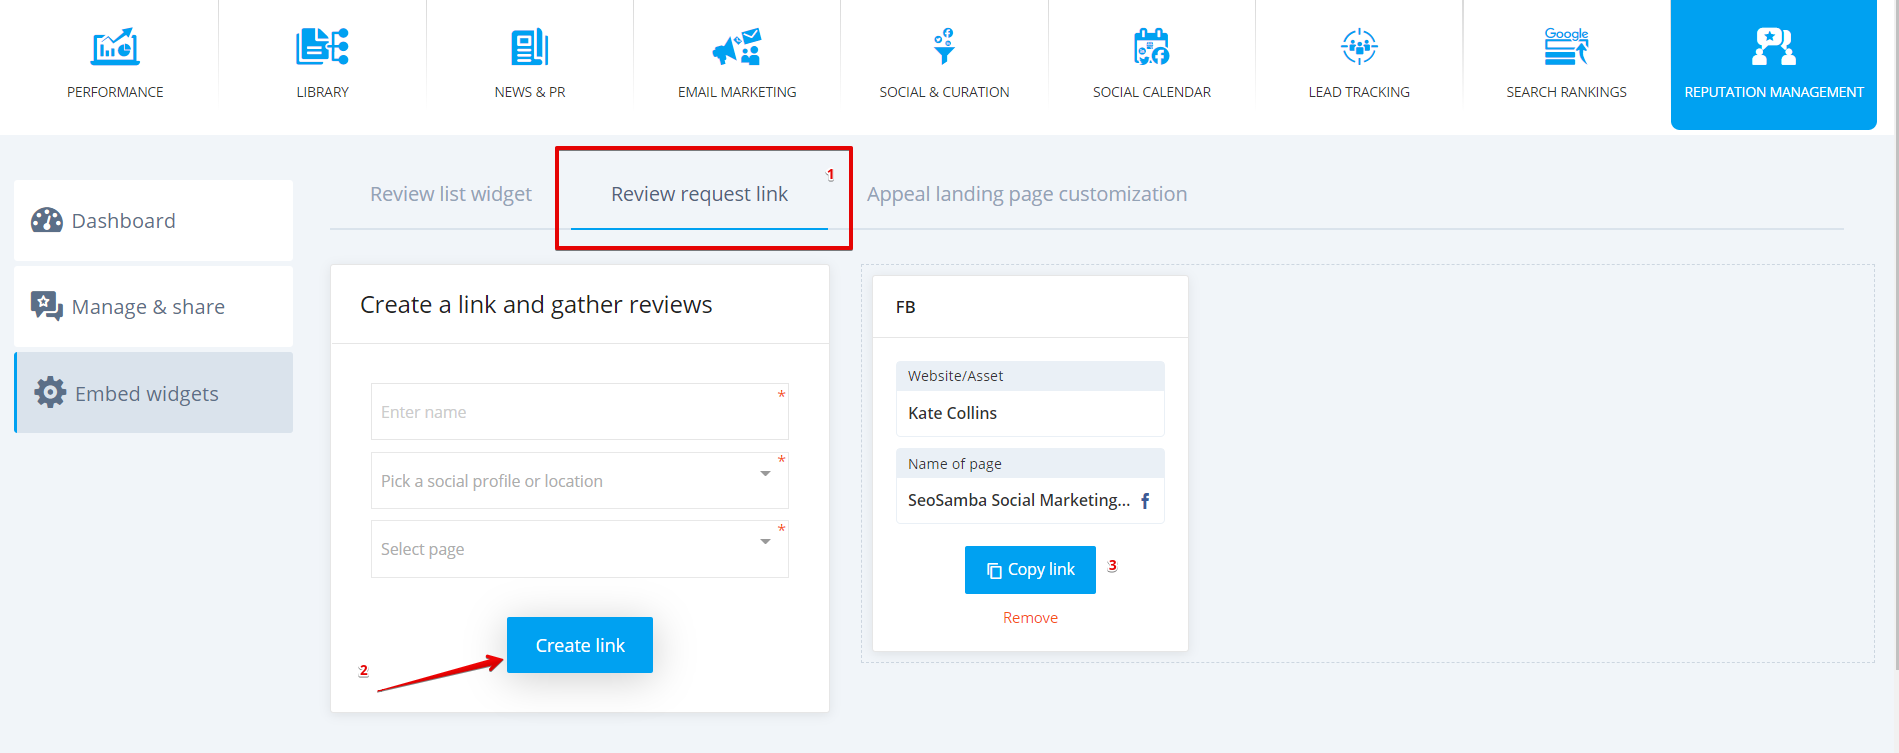
Task: Open the Library module icon
Action: [322, 46]
